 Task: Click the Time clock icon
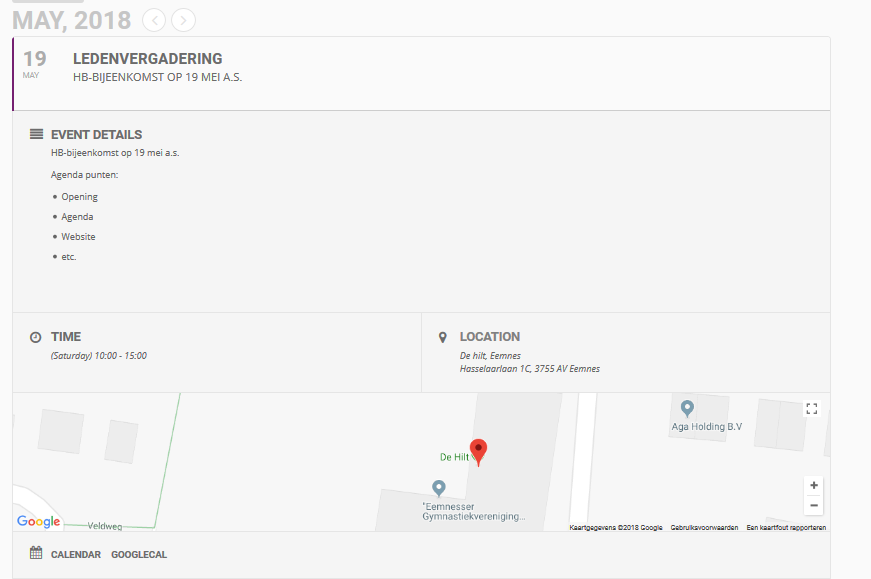[x=36, y=337]
